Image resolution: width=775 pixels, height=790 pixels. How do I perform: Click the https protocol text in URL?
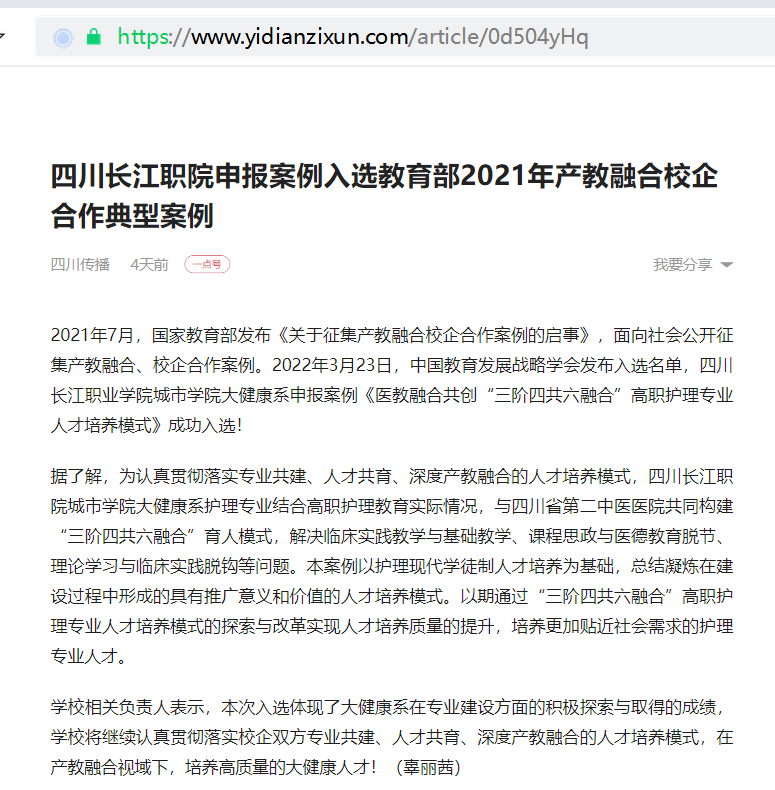(144, 37)
